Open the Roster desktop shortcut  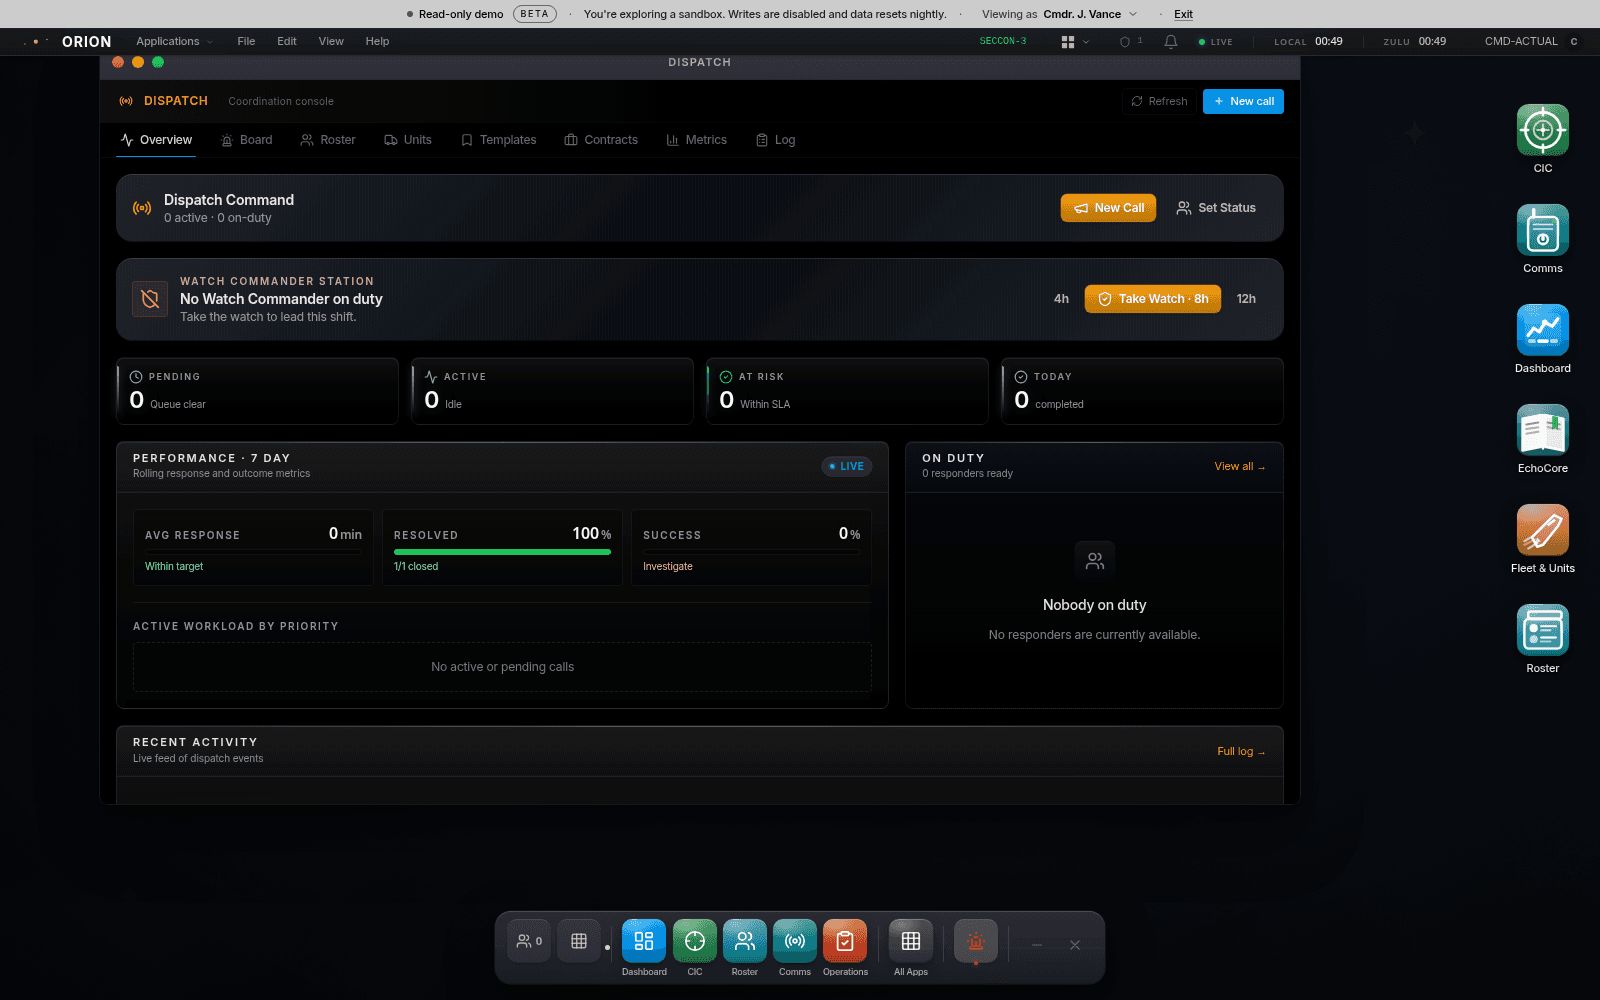coord(1542,630)
